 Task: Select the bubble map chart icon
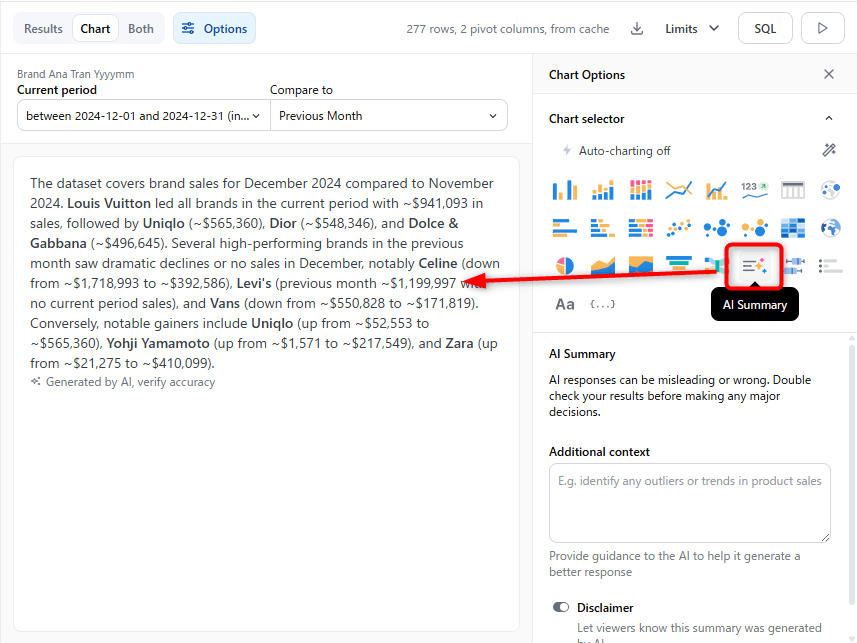830,190
